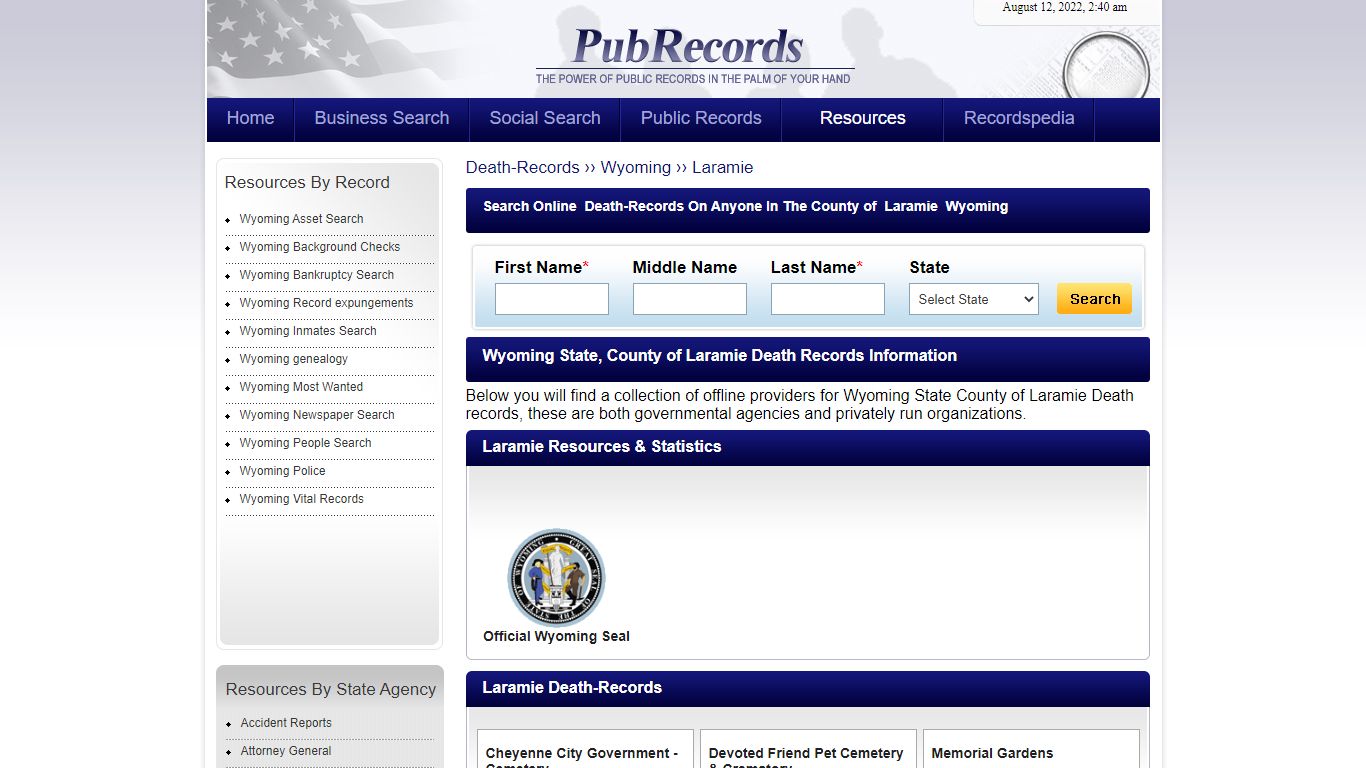Focus the Middle Name input field
Image resolution: width=1366 pixels, height=768 pixels.
click(x=690, y=299)
